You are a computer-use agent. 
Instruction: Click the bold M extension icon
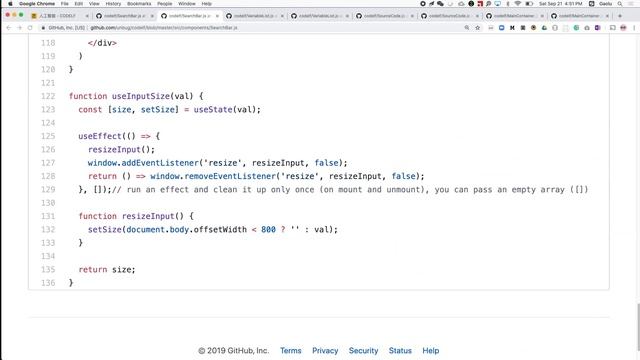(512, 28)
